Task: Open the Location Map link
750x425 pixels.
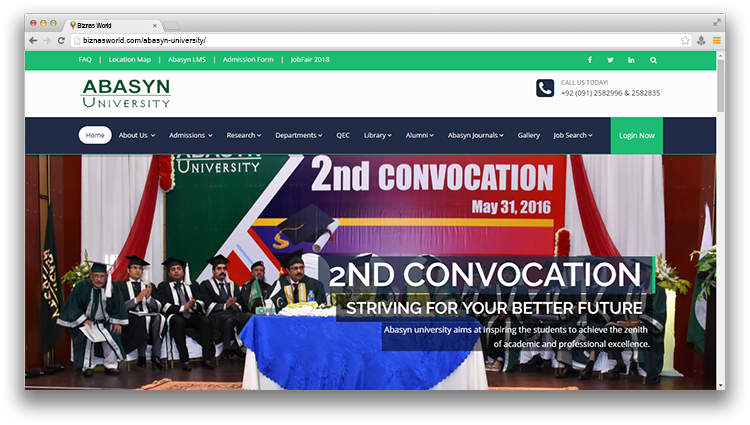Action: click(130, 60)
